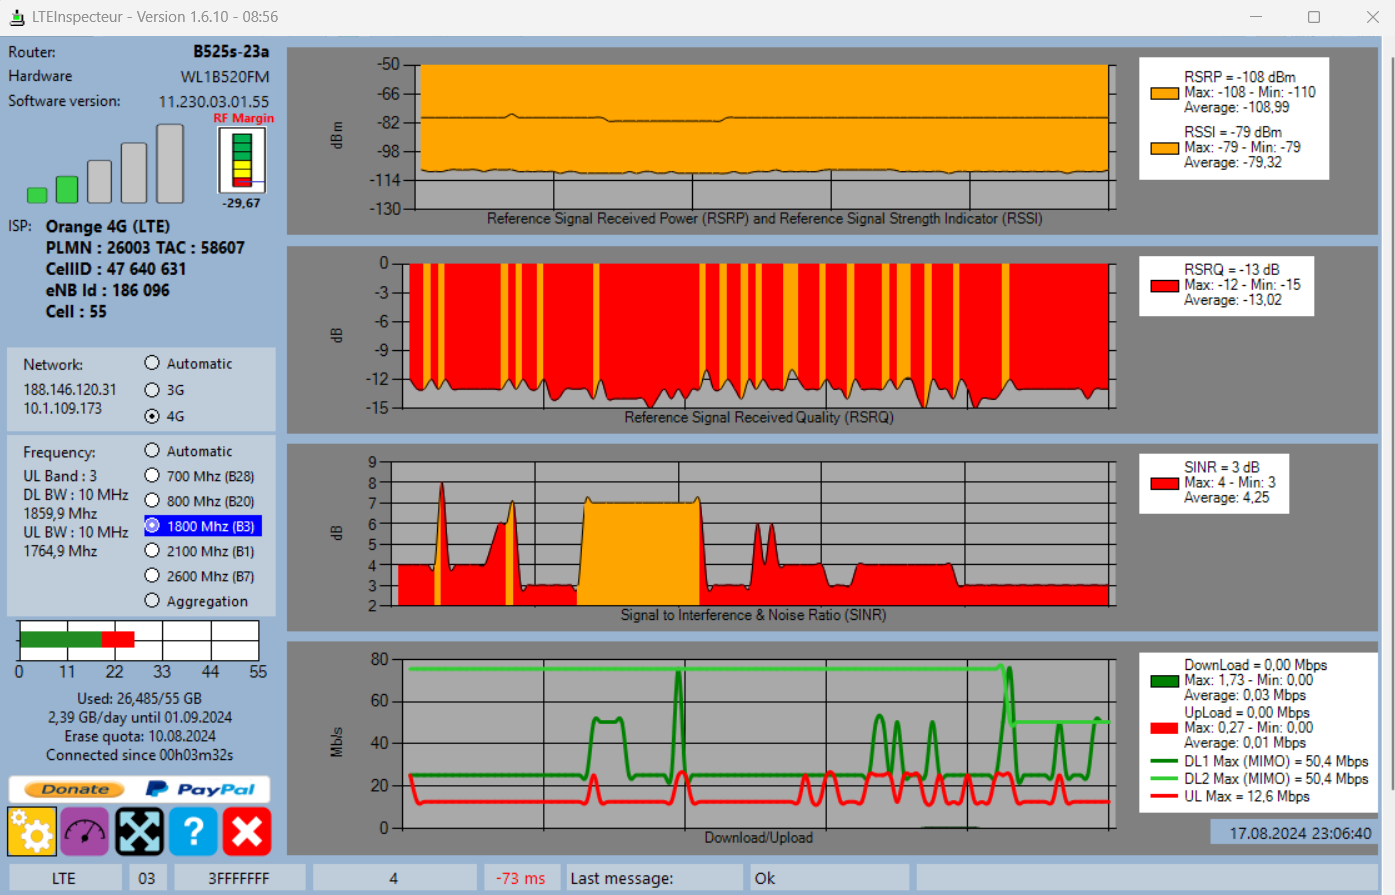Select the 2600 Mhz (B7) band
Screen dimensions: 1395x895
[x=199, y=576]
